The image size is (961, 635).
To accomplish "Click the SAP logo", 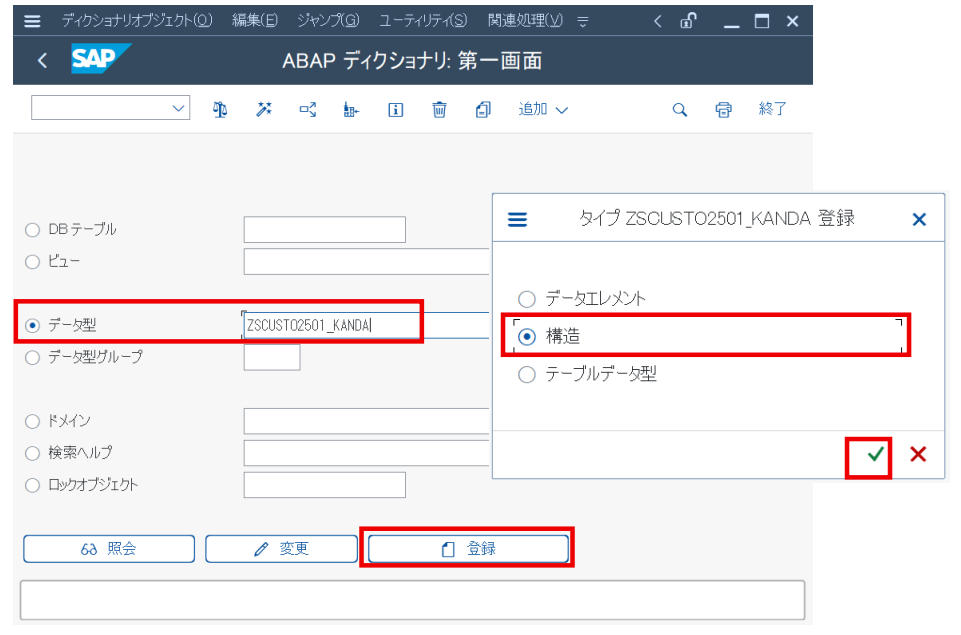I will pyautogui.click(x=101, y=59).
